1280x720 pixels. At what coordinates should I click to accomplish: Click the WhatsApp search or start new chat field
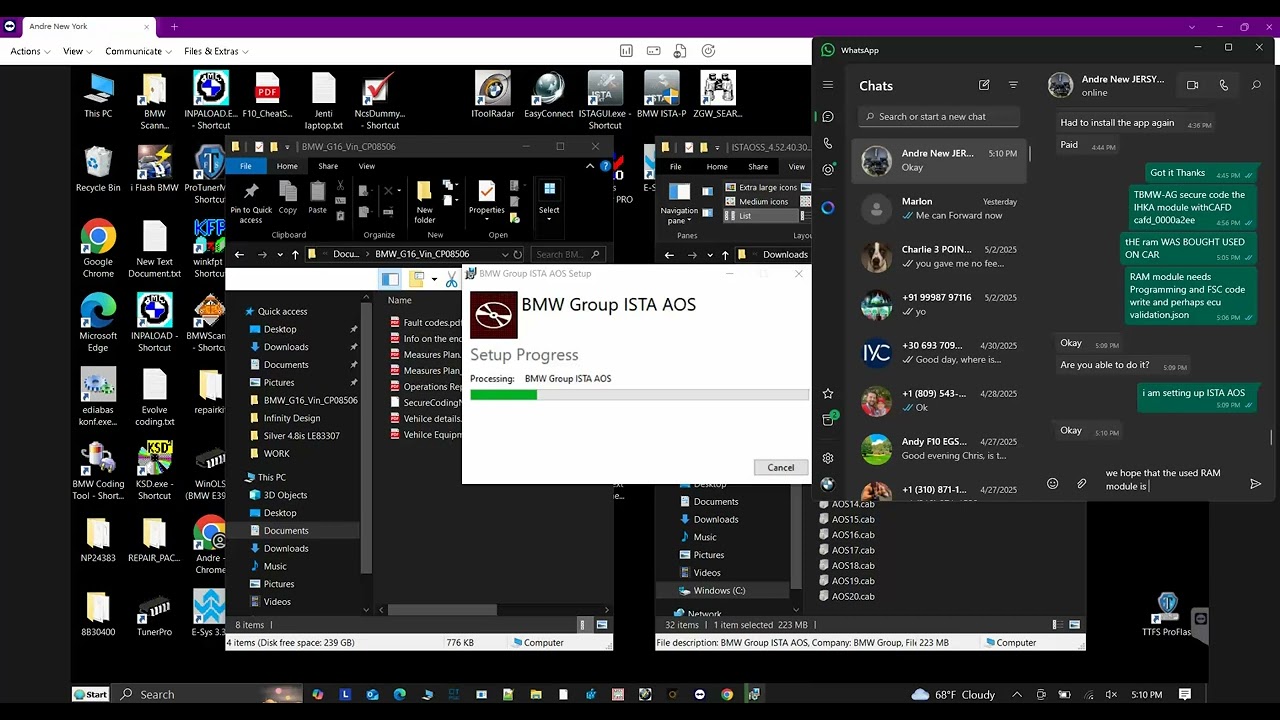pos(938,117)
